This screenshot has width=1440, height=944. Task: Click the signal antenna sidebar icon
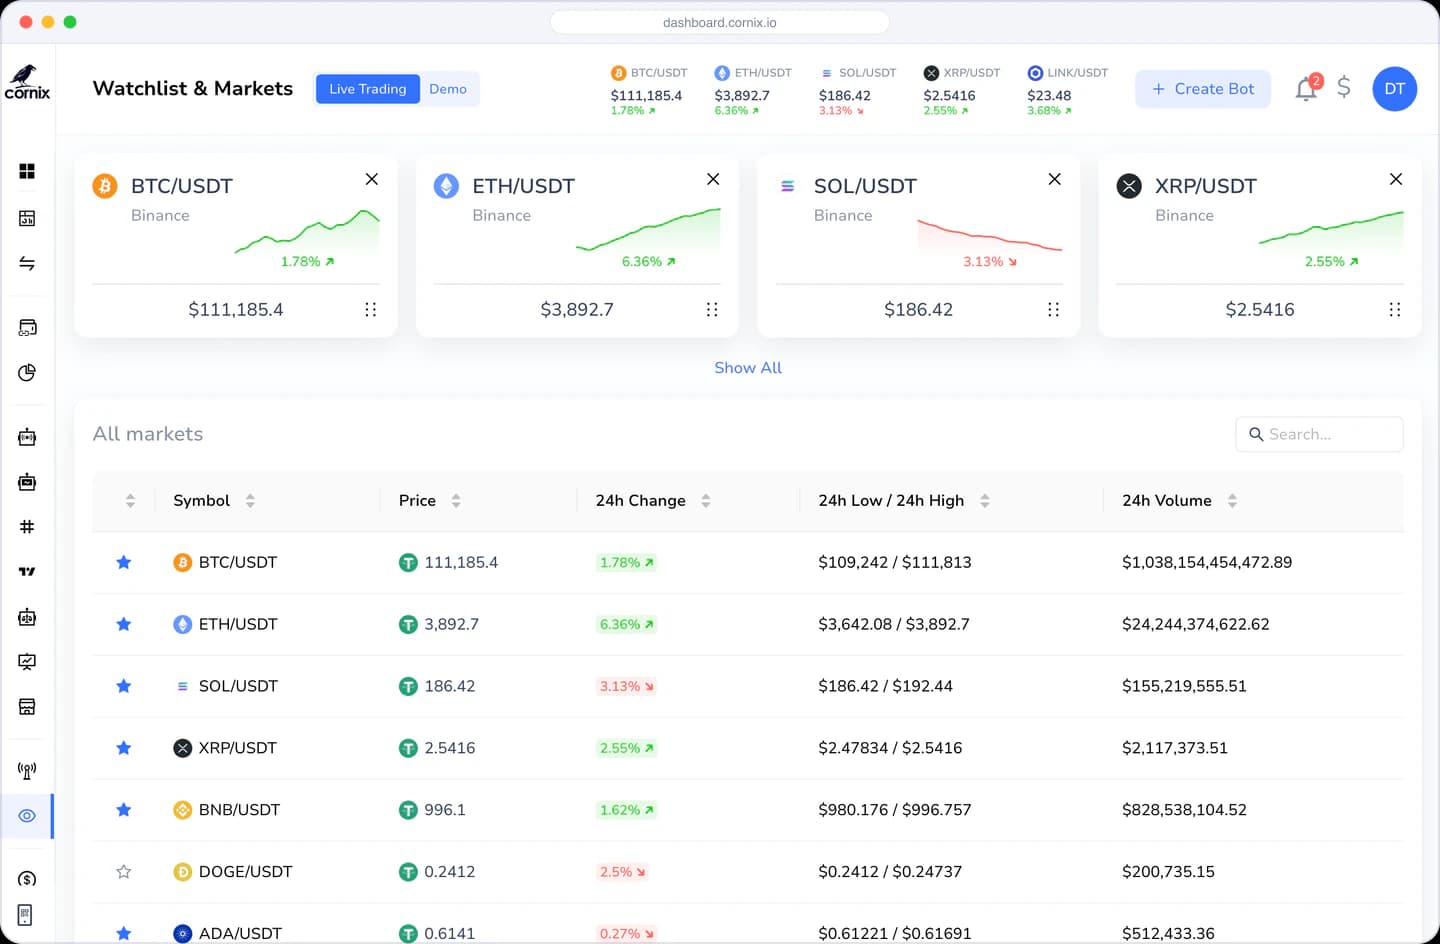click(27, 771)
